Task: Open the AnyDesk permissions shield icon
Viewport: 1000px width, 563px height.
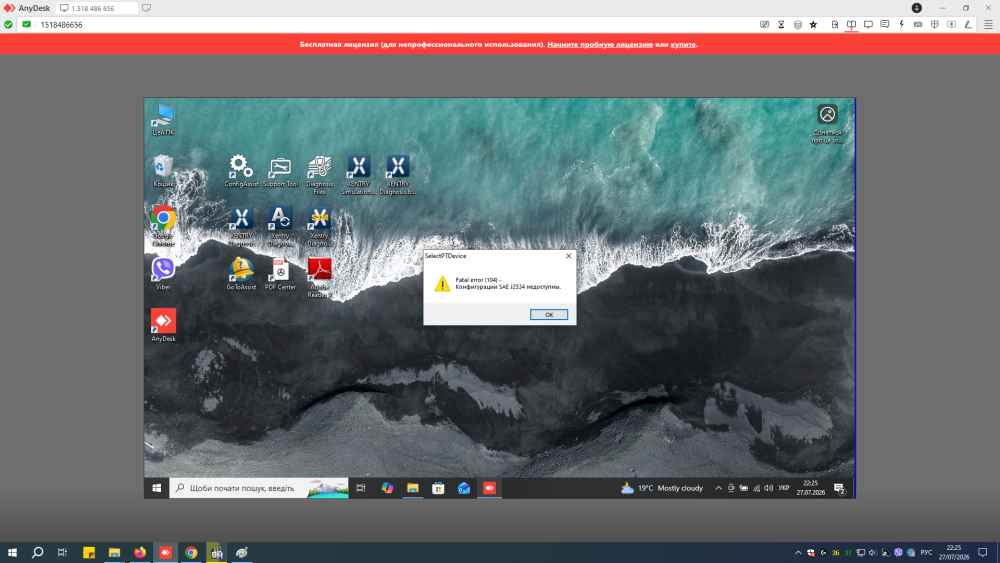Action: click(934, 24)
